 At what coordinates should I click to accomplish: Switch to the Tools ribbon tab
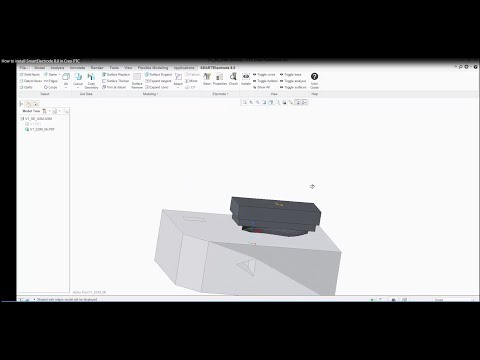pos(114,68)
